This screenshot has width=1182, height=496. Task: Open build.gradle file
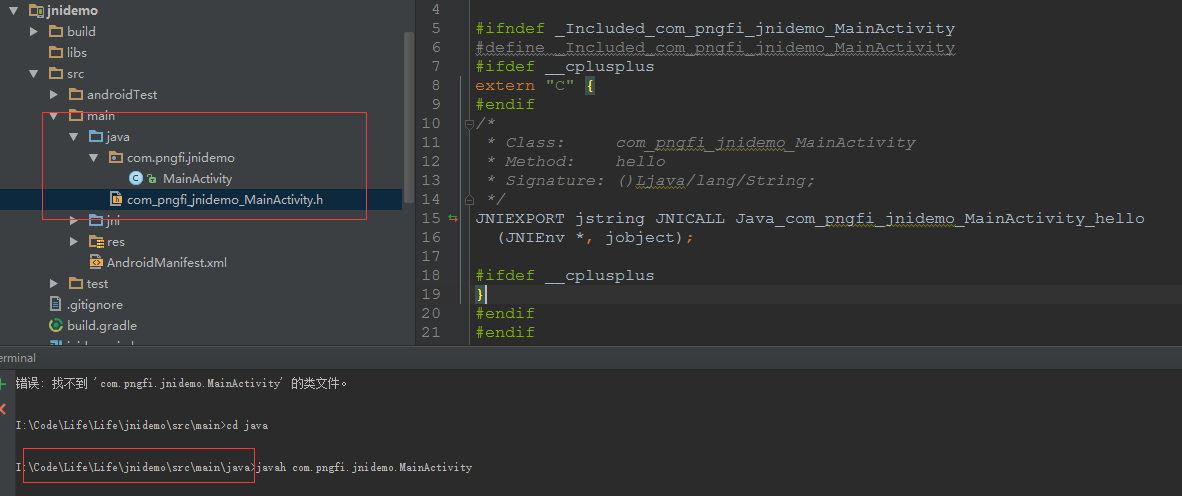point(102,326)
